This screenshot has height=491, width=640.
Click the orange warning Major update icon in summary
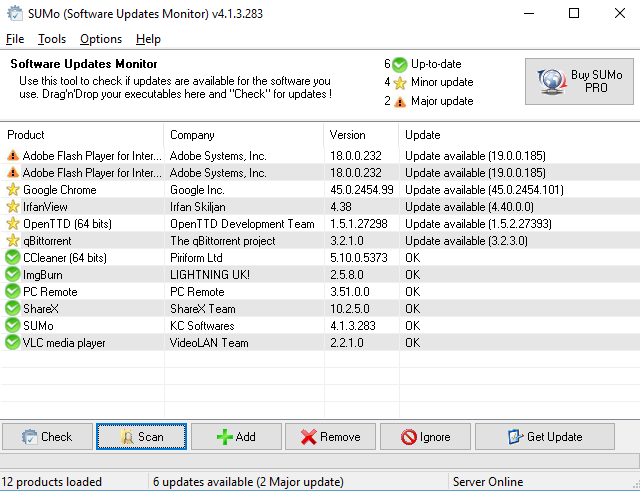click(x=400, y=101)
